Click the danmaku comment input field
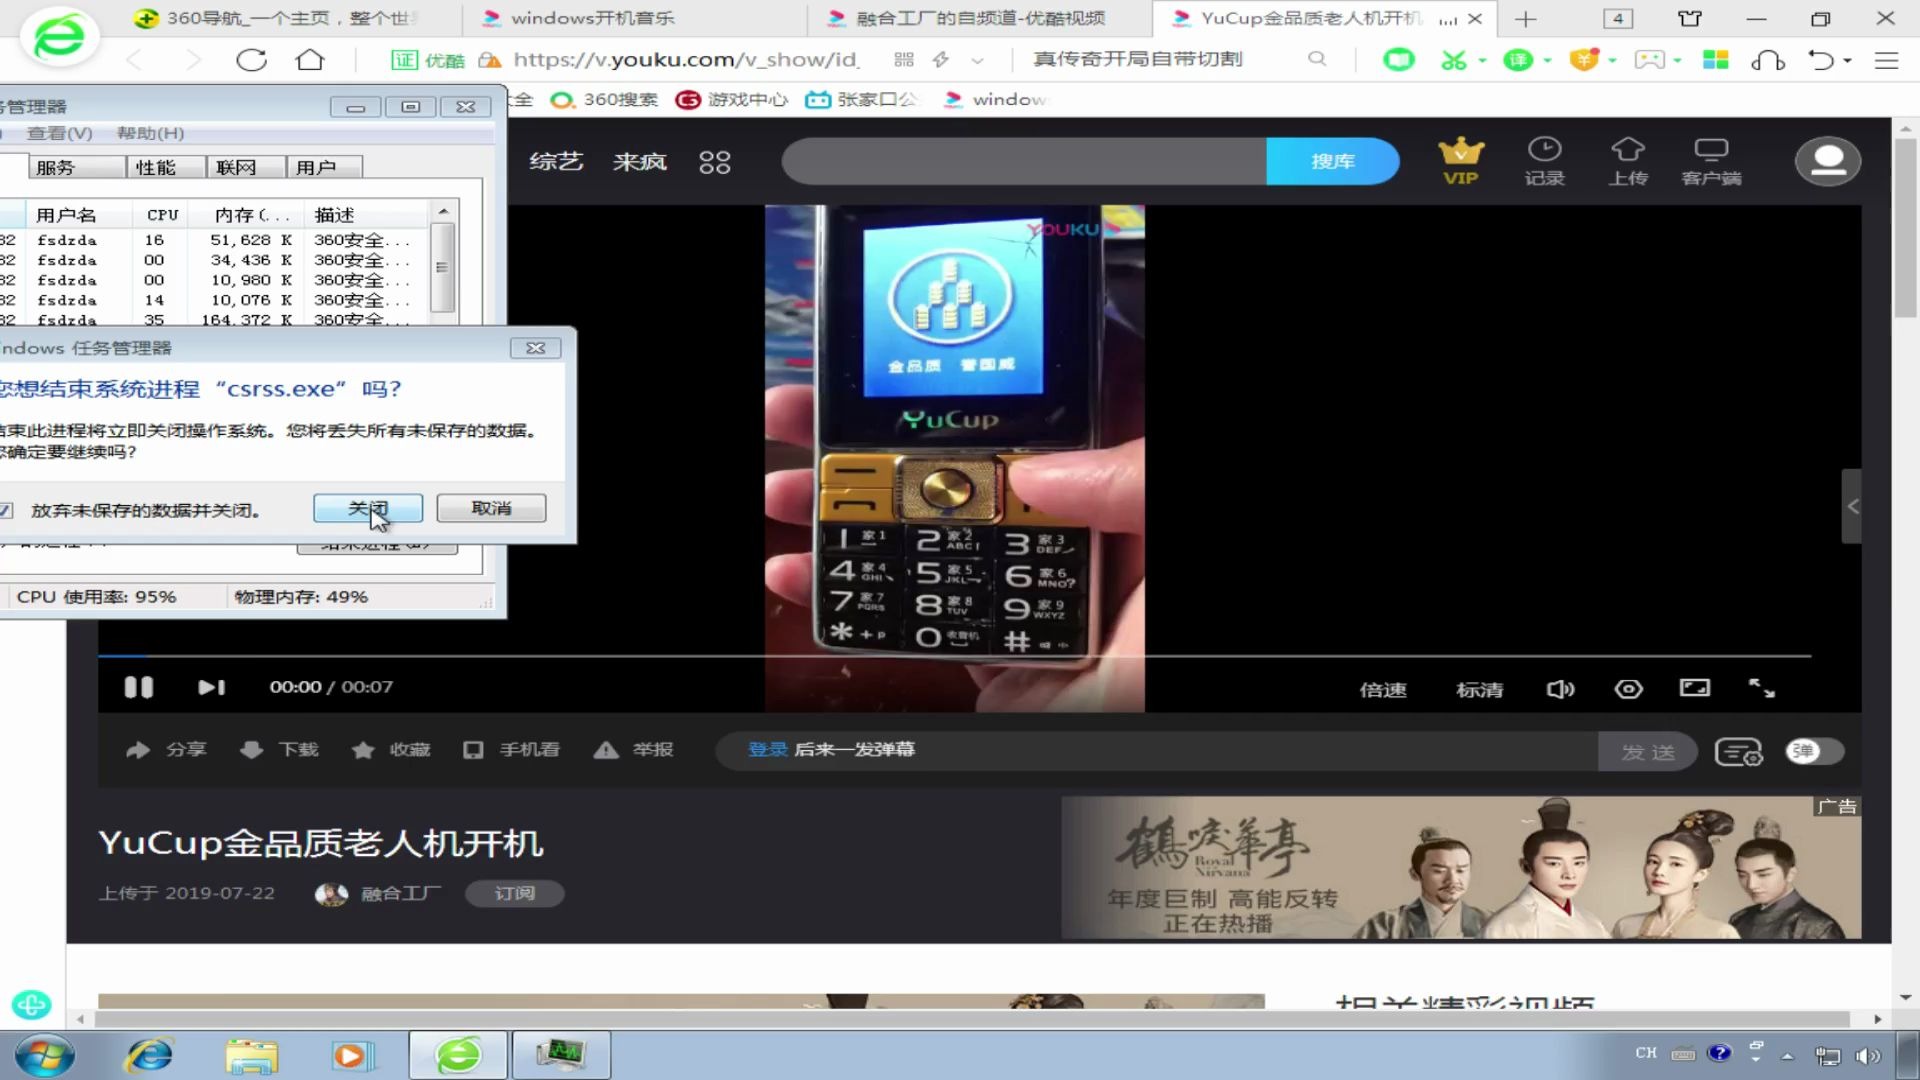This screenshot has height=1080, width=1920. tap(1156, 751)
